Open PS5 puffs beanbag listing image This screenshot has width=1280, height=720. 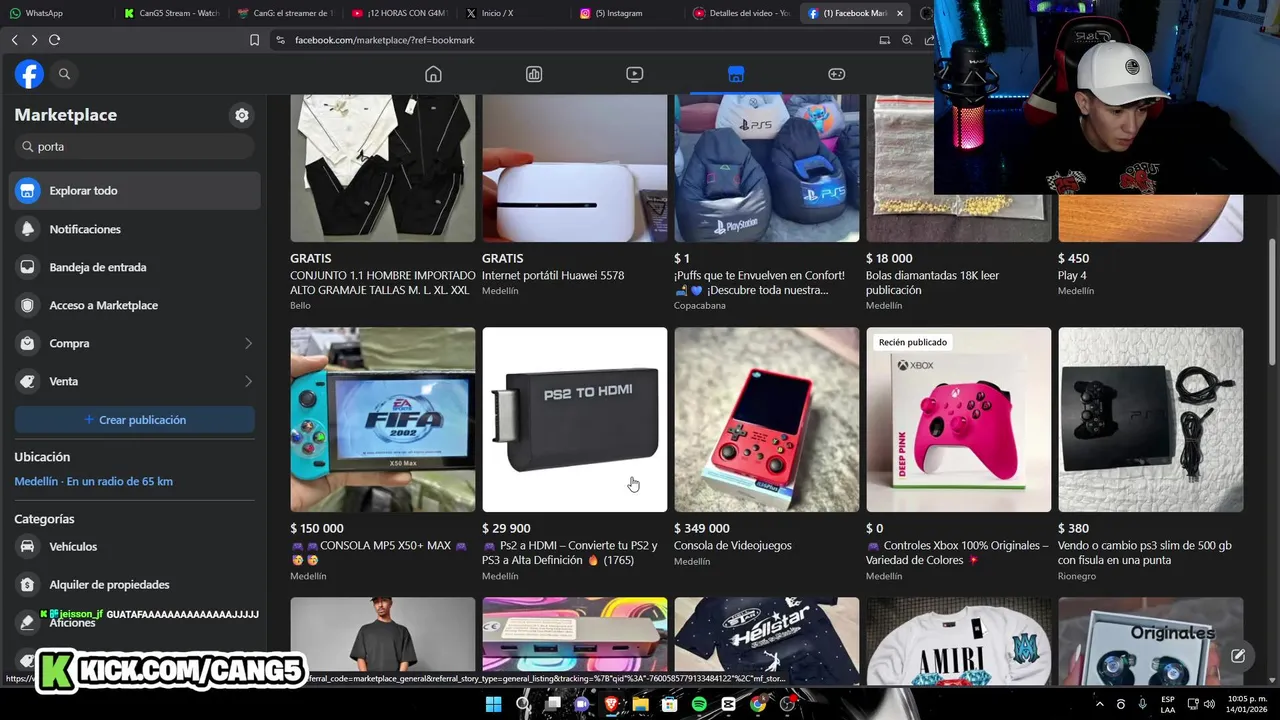coord(766,168)
